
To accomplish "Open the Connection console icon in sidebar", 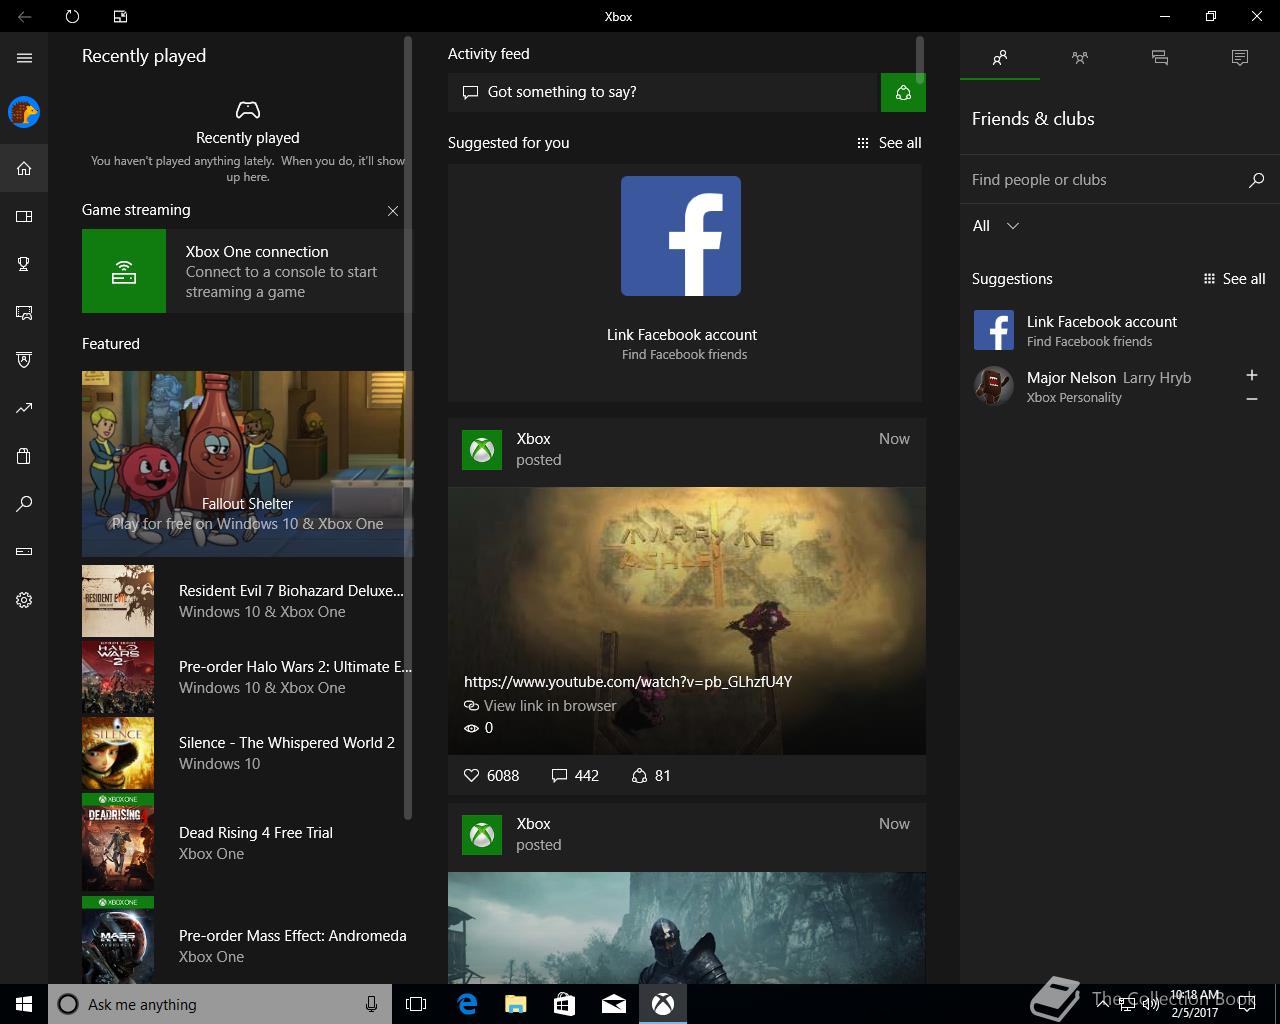I will pos(24,551).
